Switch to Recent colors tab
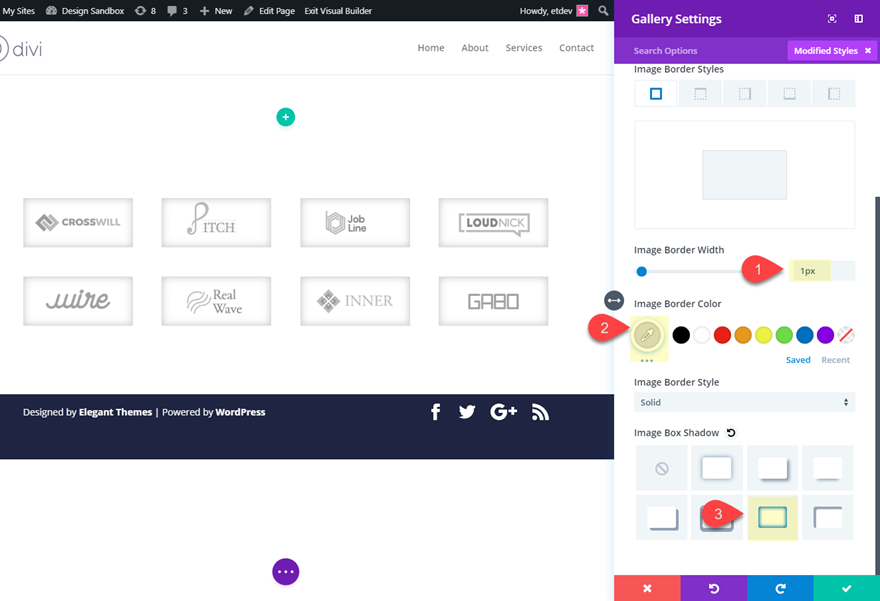This screenshot has height=601, width=880. (x=836, y=360)
